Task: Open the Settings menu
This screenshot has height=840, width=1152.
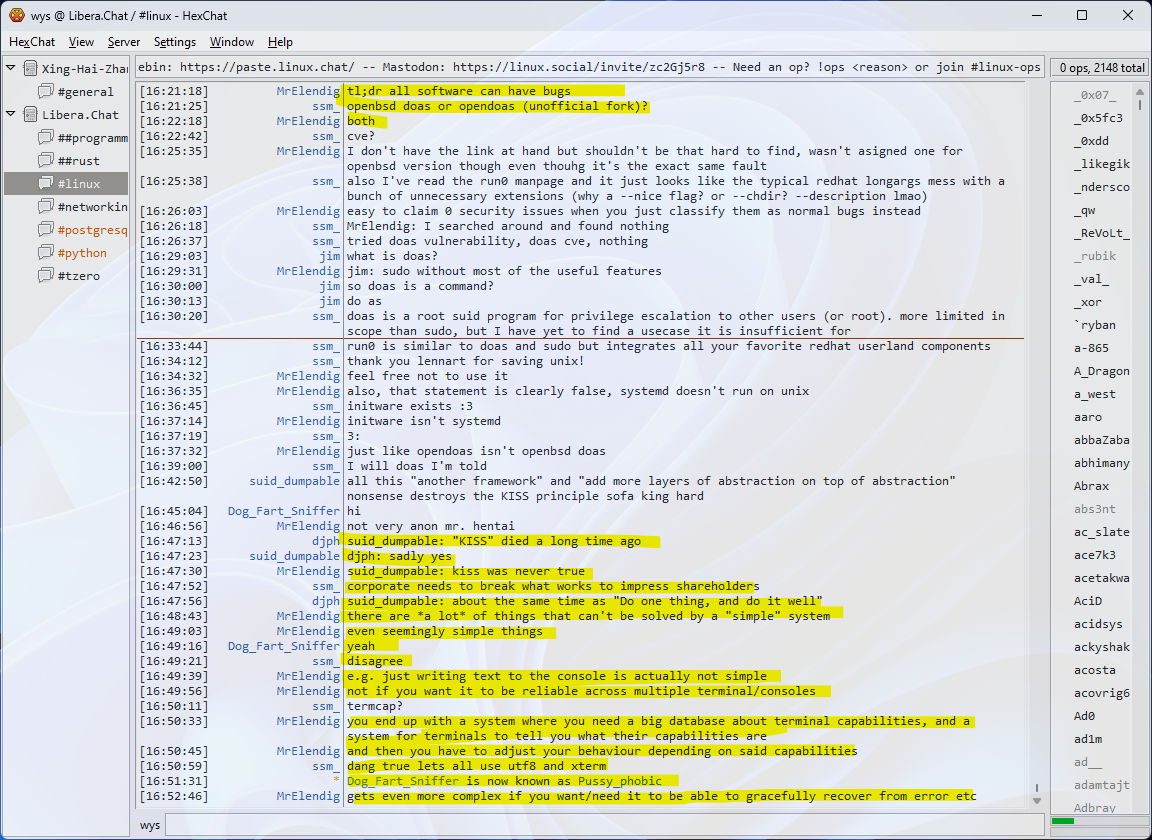Action: [x=175, y=42]
